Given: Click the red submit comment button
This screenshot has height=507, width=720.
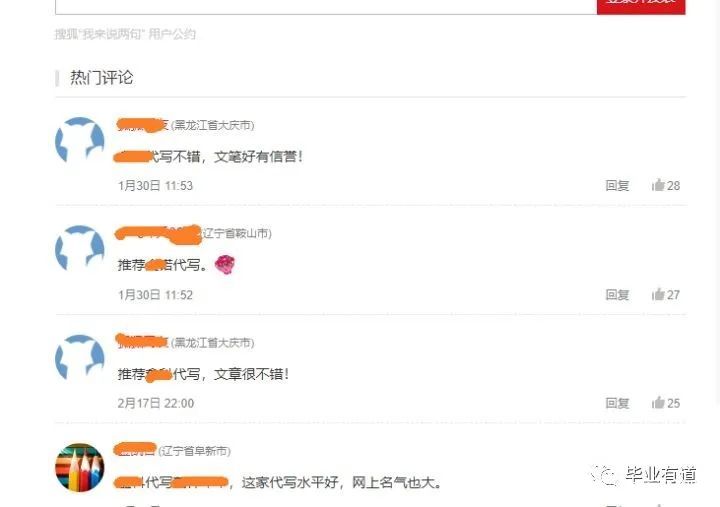Looking at the screenshot, I should tap(641, 4).
